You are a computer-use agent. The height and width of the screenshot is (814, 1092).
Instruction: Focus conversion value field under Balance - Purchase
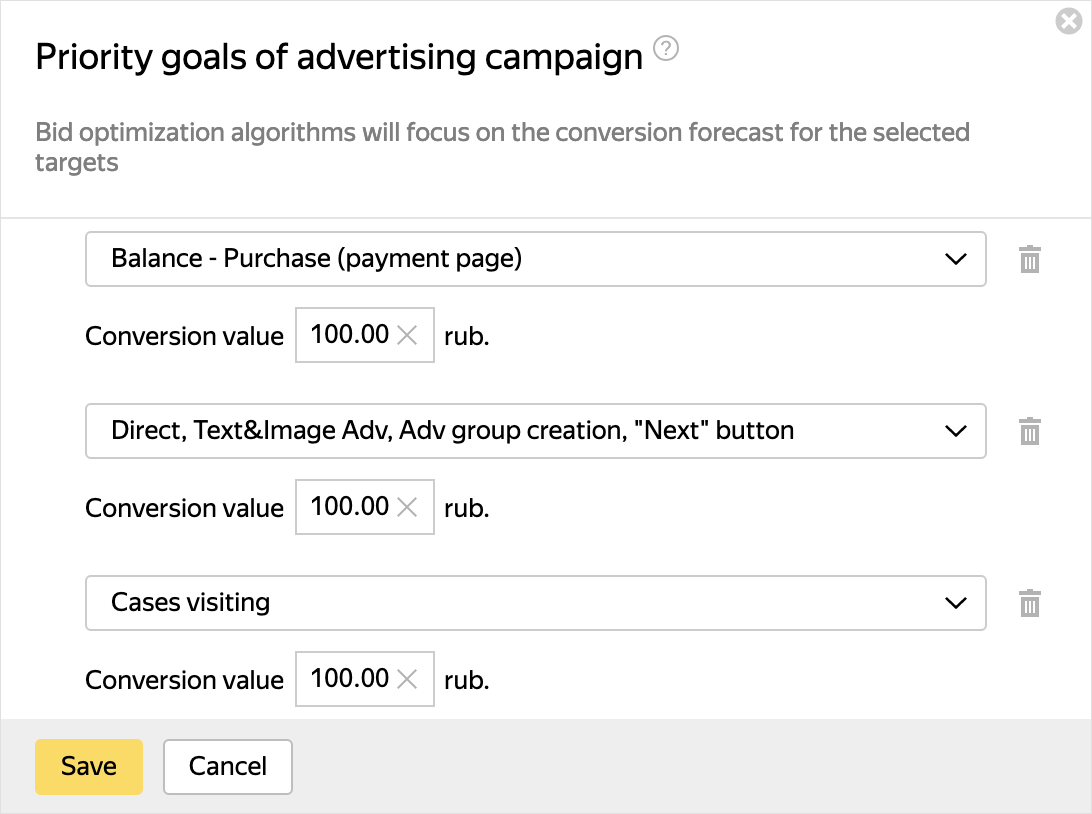[x=349, y=335]
